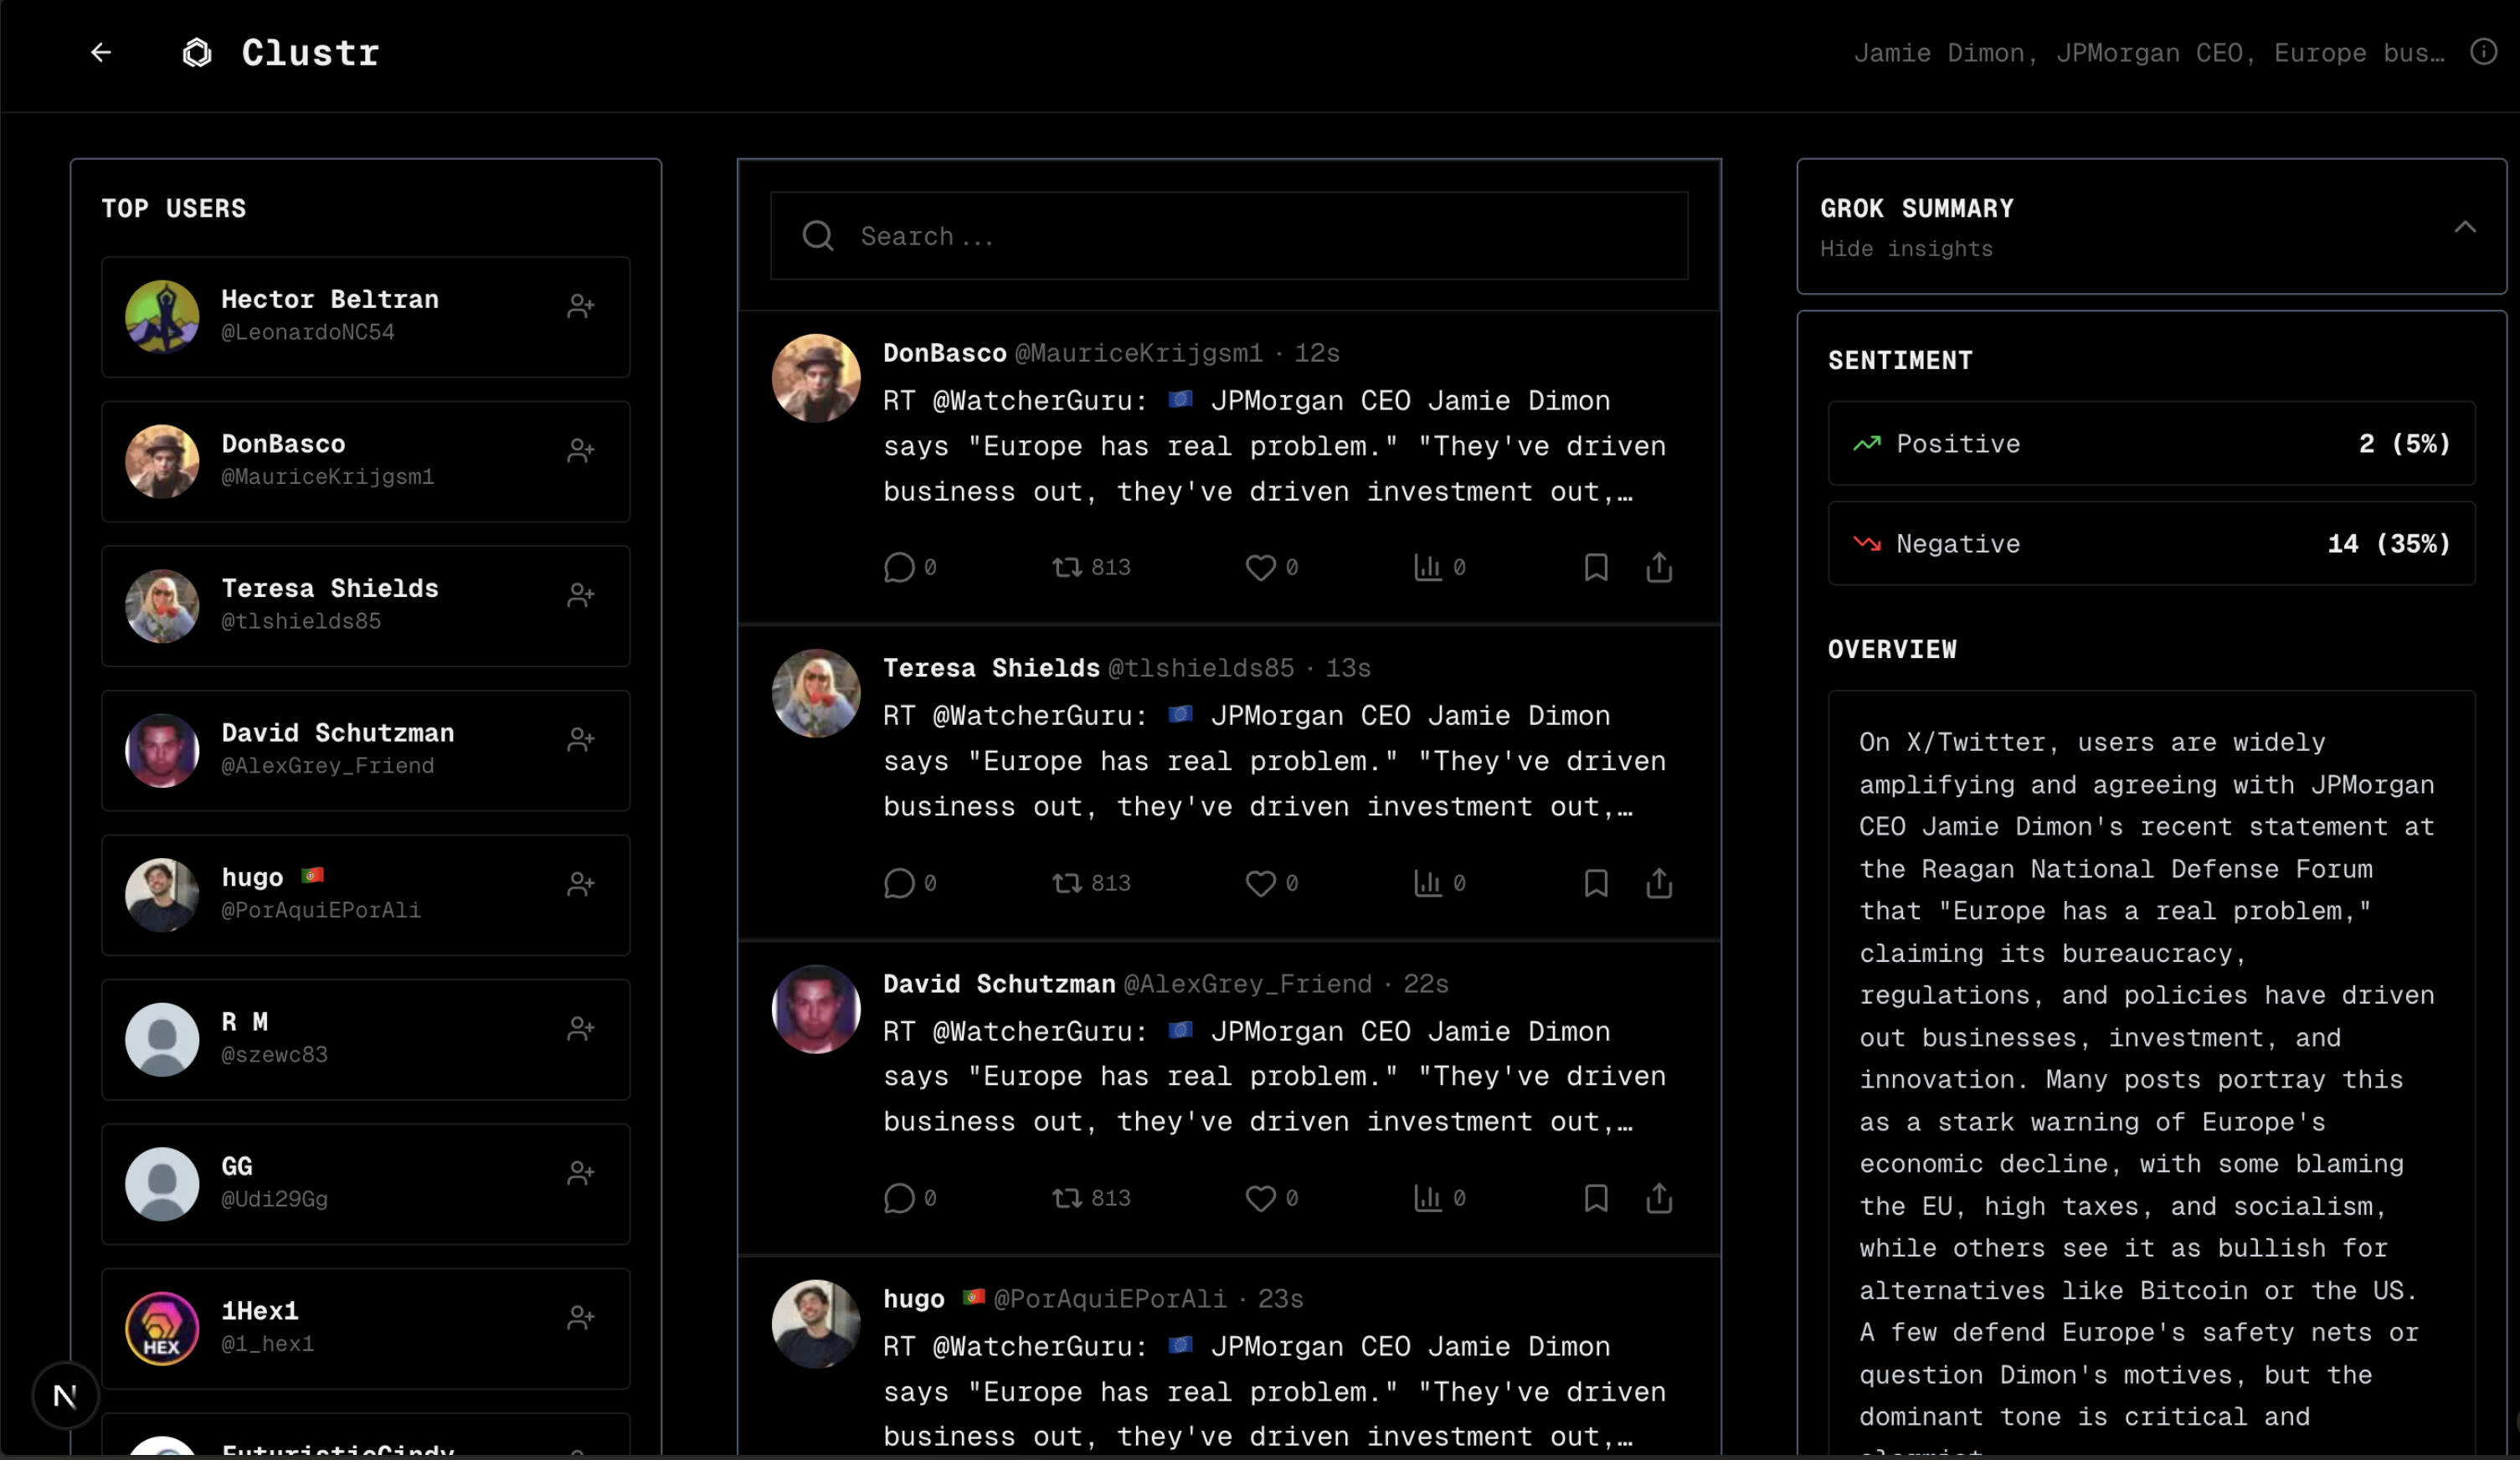Open the Positive sentiment row

point(2151,444)
